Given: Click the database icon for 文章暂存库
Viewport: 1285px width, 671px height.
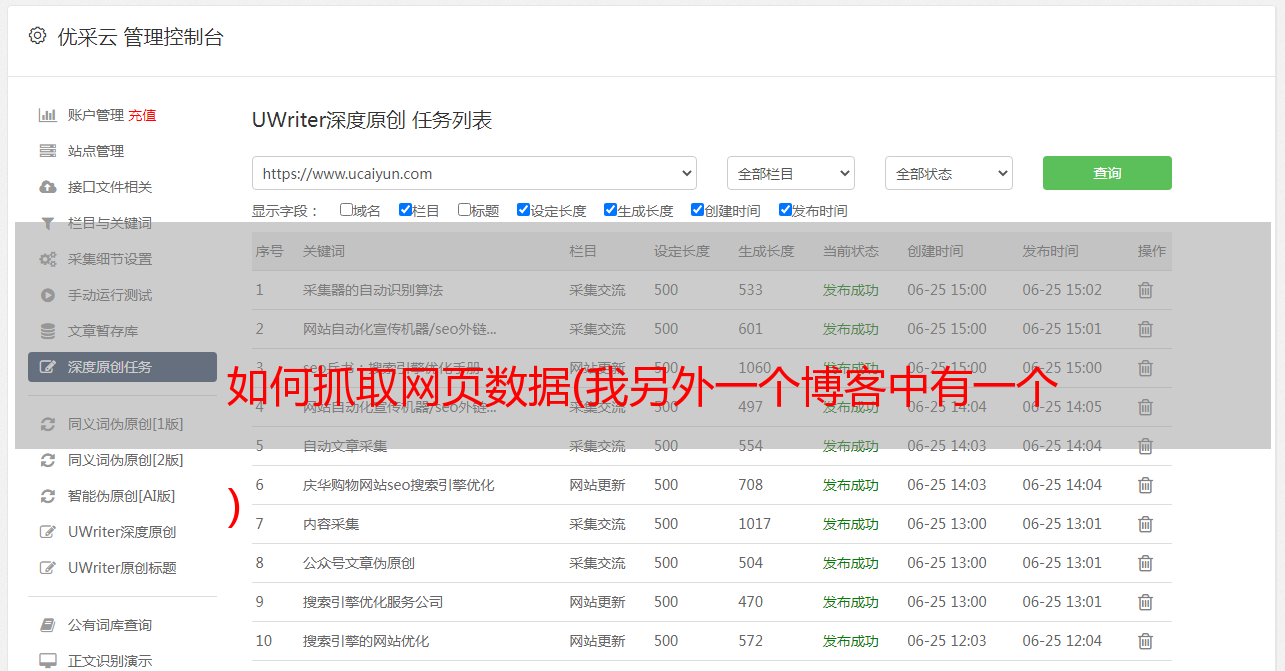Looking at the screenshot, I should (47, 331).
